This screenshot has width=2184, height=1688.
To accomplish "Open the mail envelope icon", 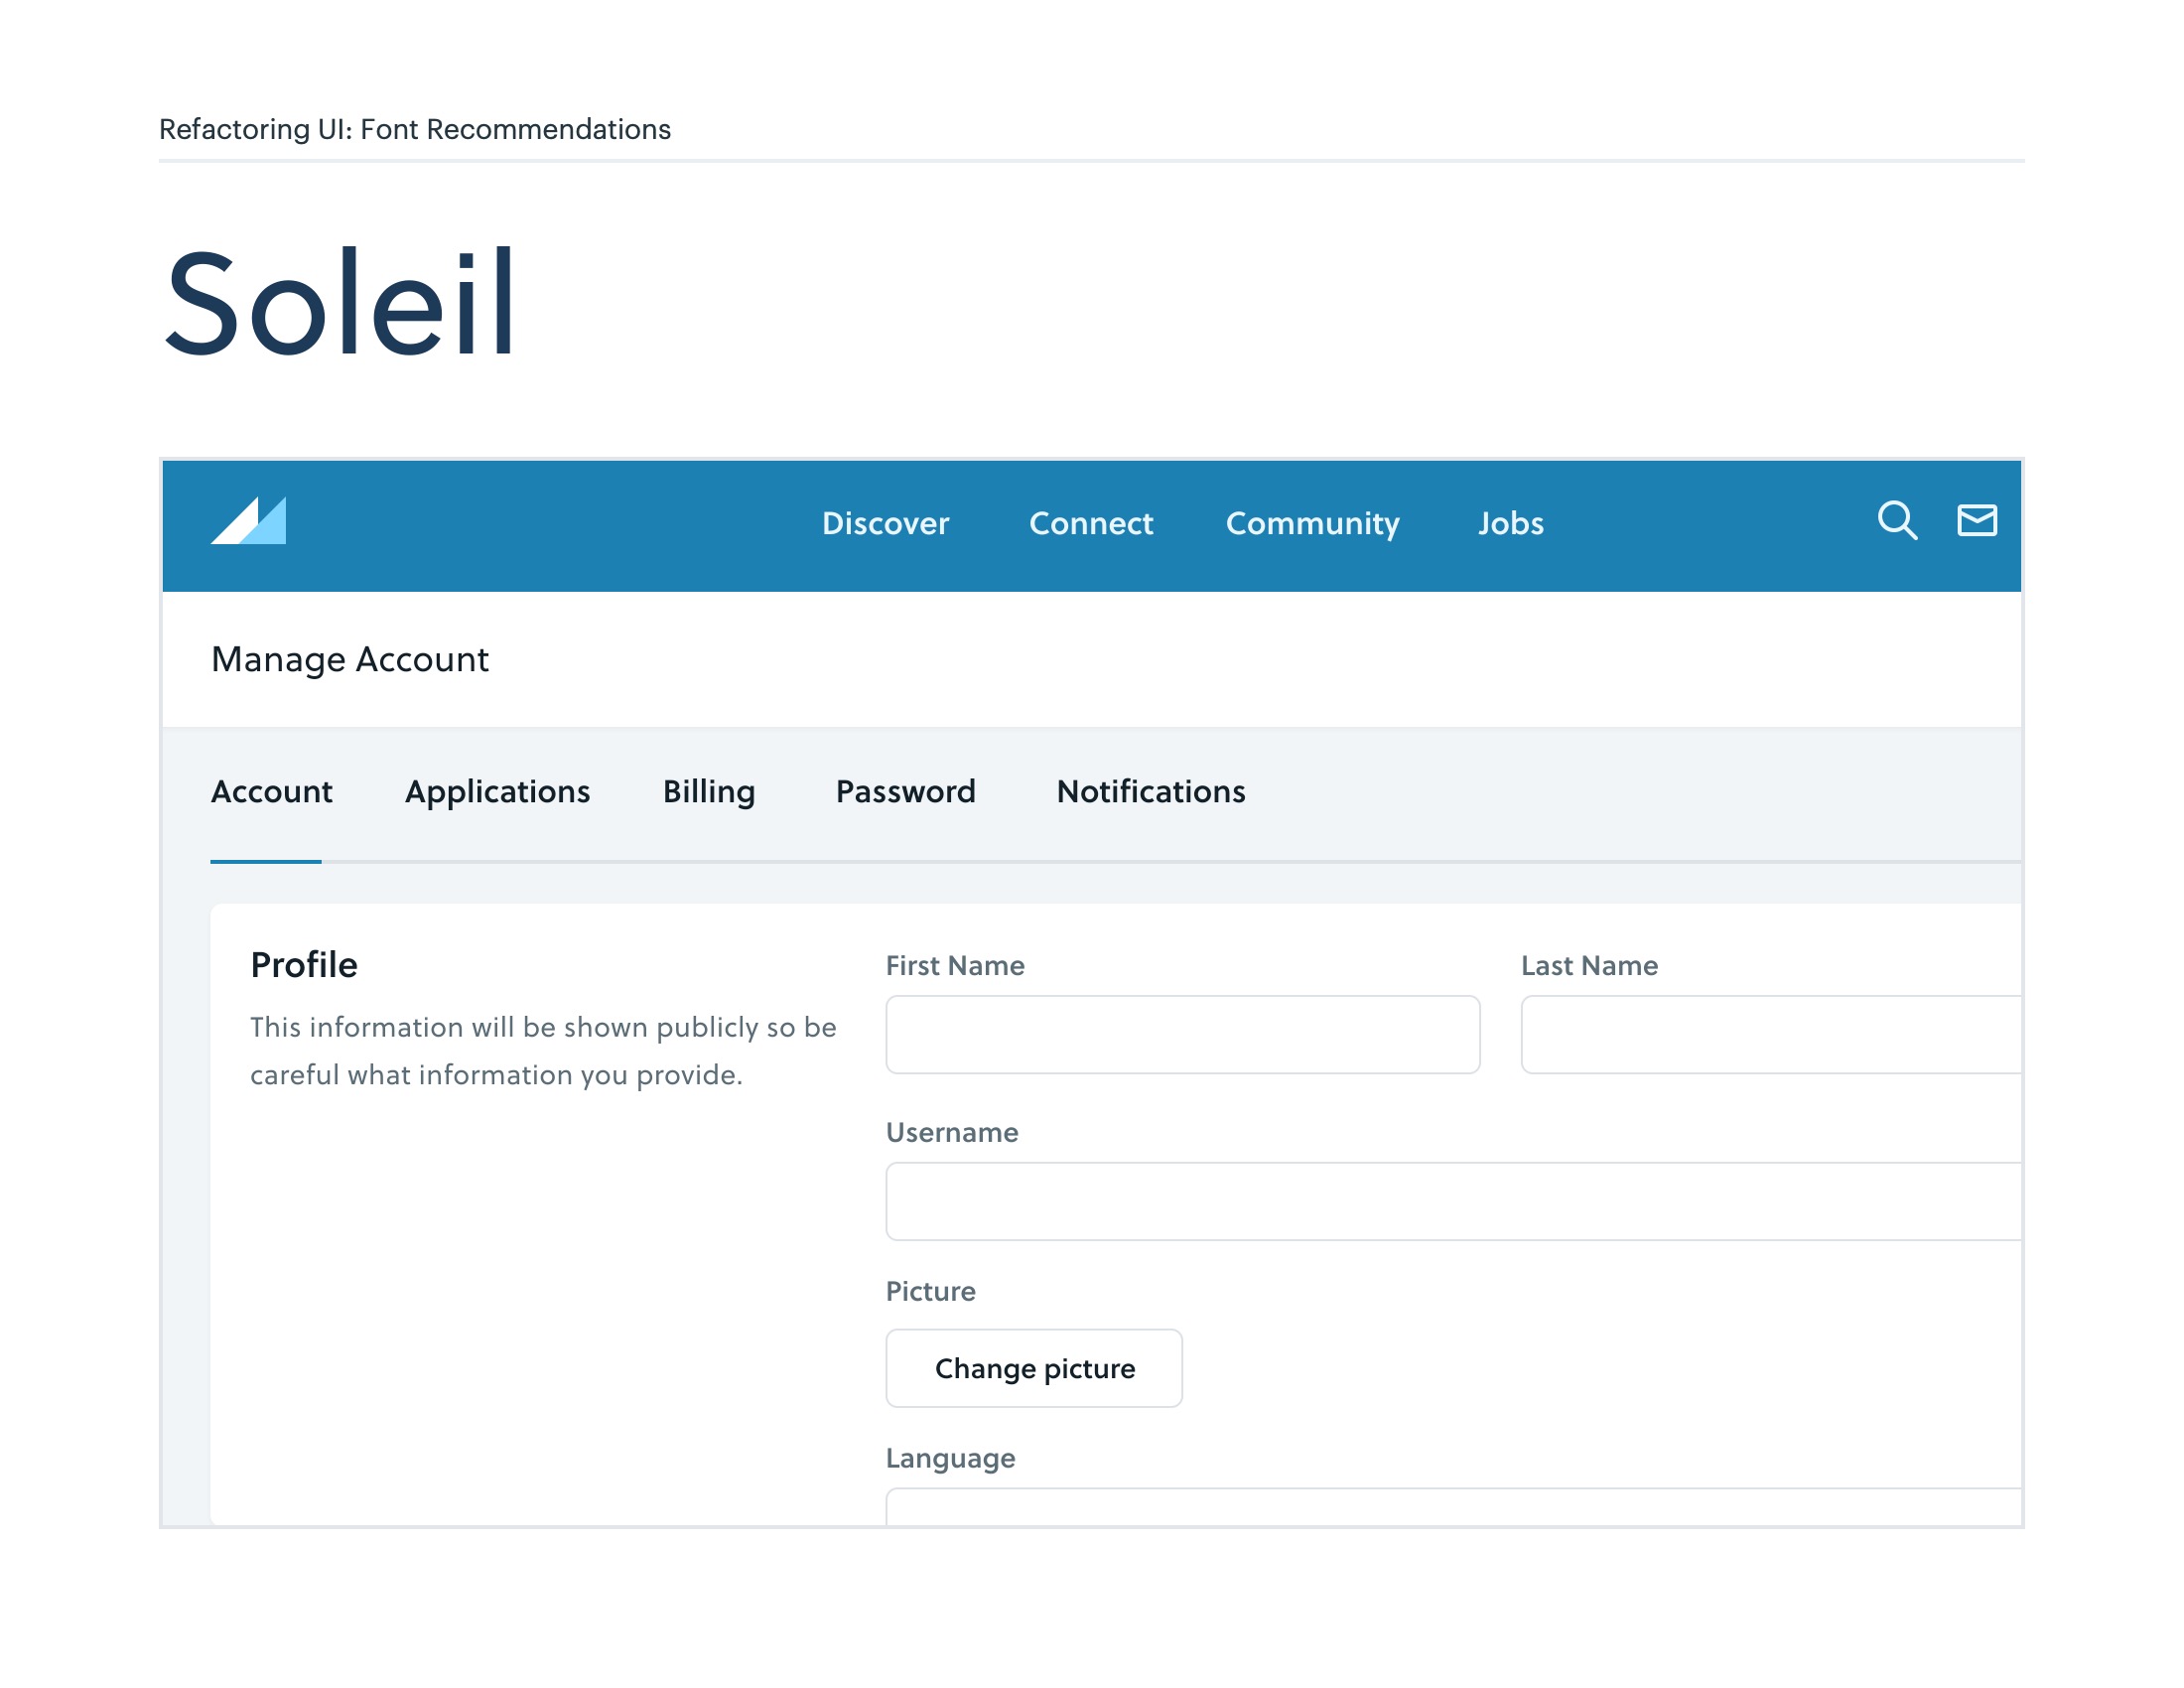I will pyautogui.click(x=1976, y=521).
